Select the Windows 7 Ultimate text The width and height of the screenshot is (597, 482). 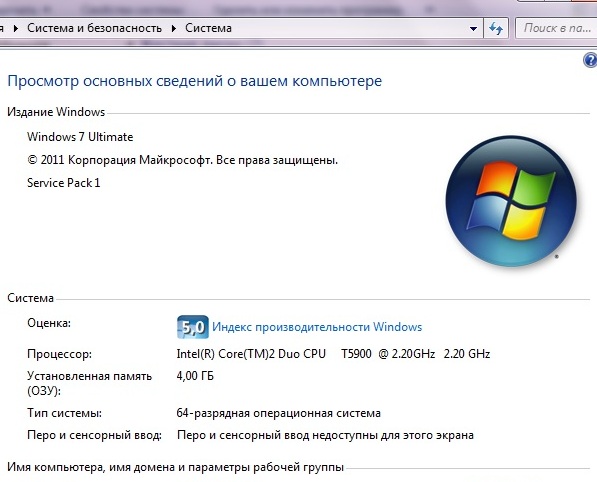pyautogui.click(x=80, y=137)
